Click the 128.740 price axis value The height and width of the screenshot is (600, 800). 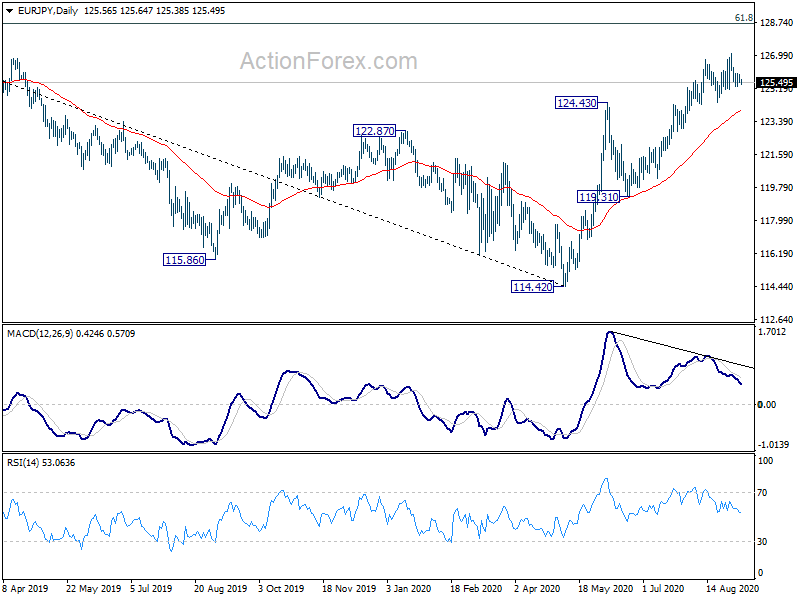coord(777,23)
